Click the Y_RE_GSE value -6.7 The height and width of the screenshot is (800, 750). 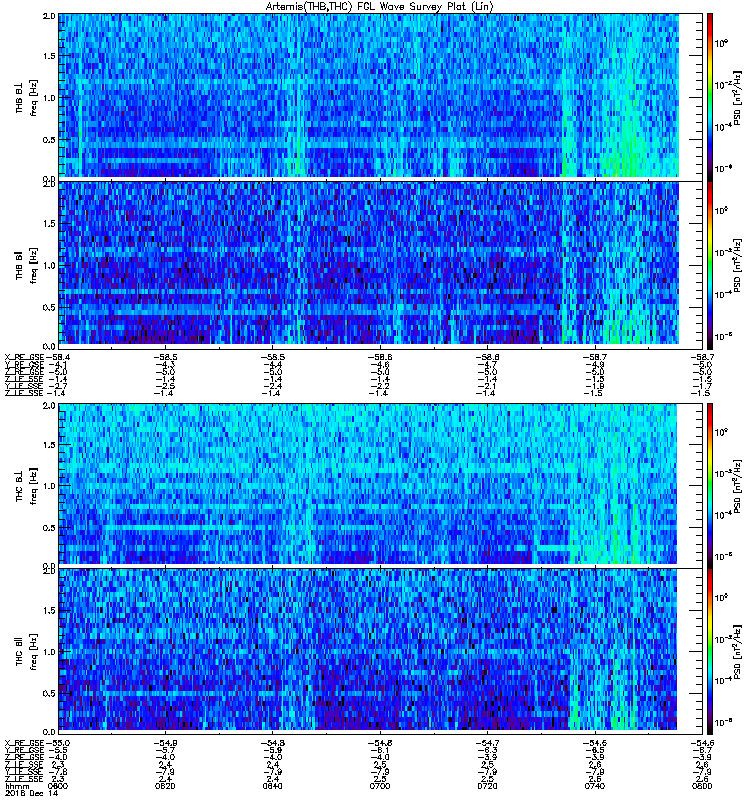click(703, 750)
